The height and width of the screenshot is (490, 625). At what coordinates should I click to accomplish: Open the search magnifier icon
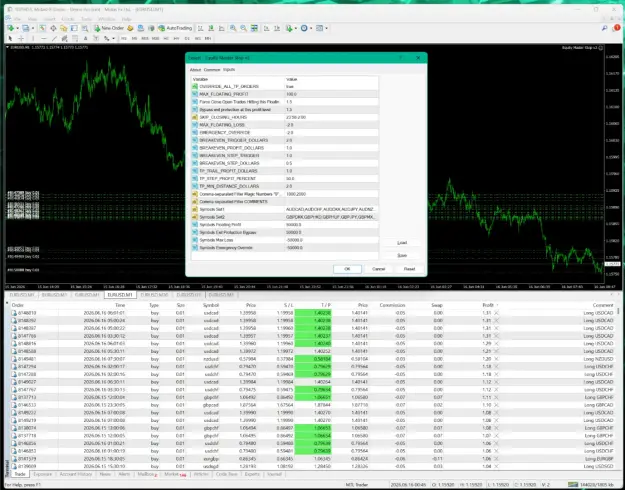coord(605,28)
